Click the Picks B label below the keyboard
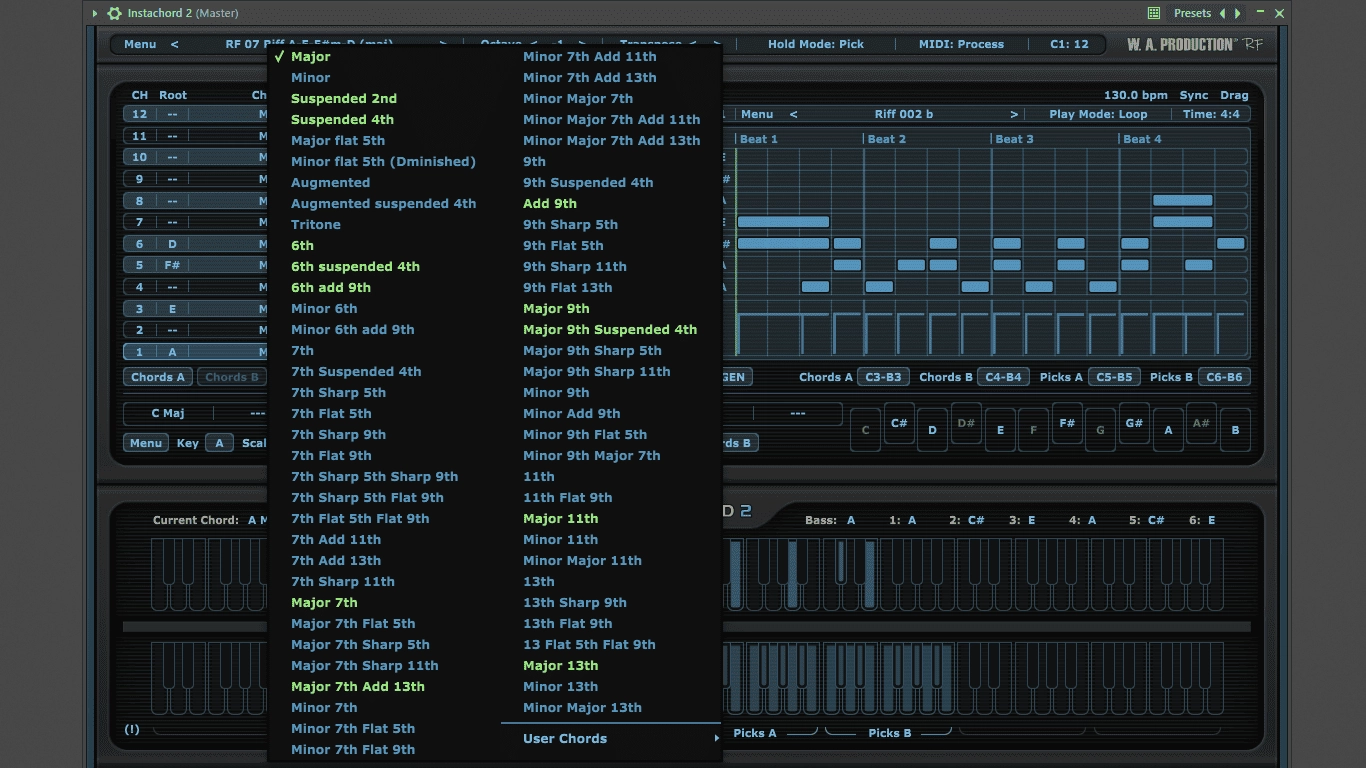Image resolution: width=1366 pixels, height=768 pixels. pos(890,733)
